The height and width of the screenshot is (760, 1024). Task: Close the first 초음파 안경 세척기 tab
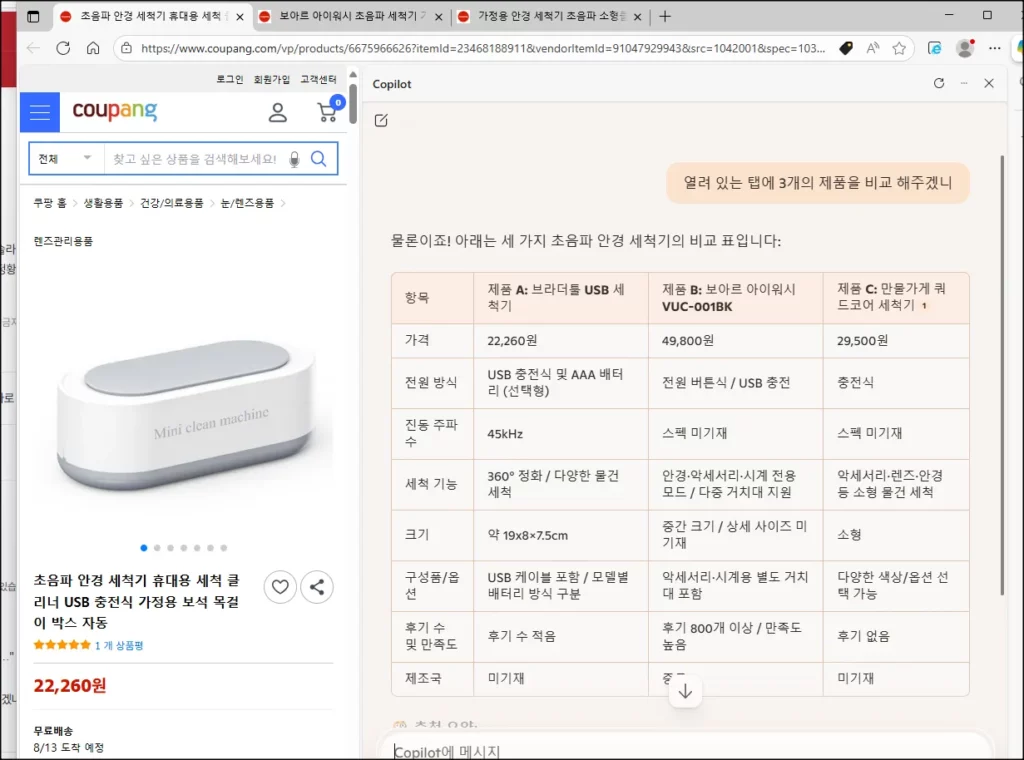[x=240, y=17]
